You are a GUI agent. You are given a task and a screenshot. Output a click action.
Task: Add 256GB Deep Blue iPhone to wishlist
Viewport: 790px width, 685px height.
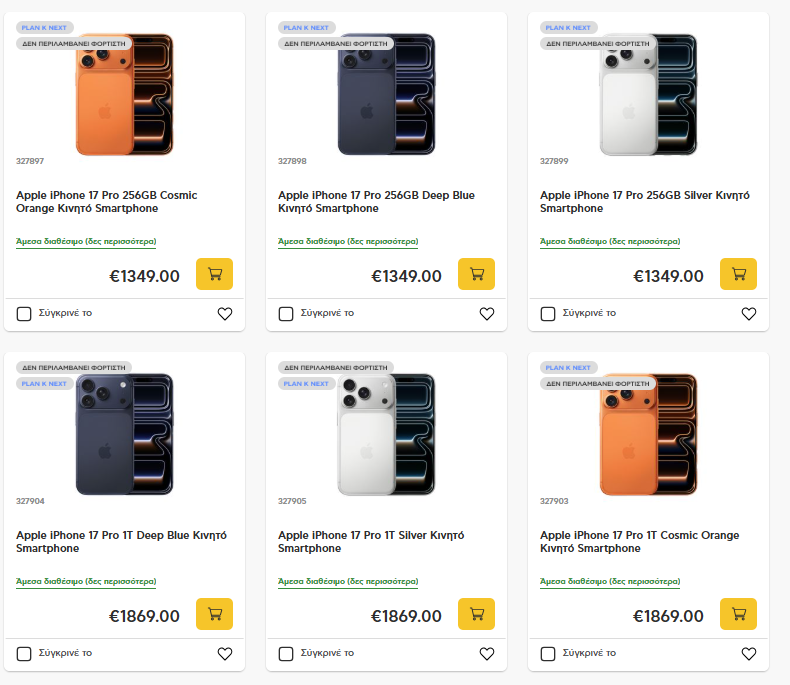coord(487,314)
